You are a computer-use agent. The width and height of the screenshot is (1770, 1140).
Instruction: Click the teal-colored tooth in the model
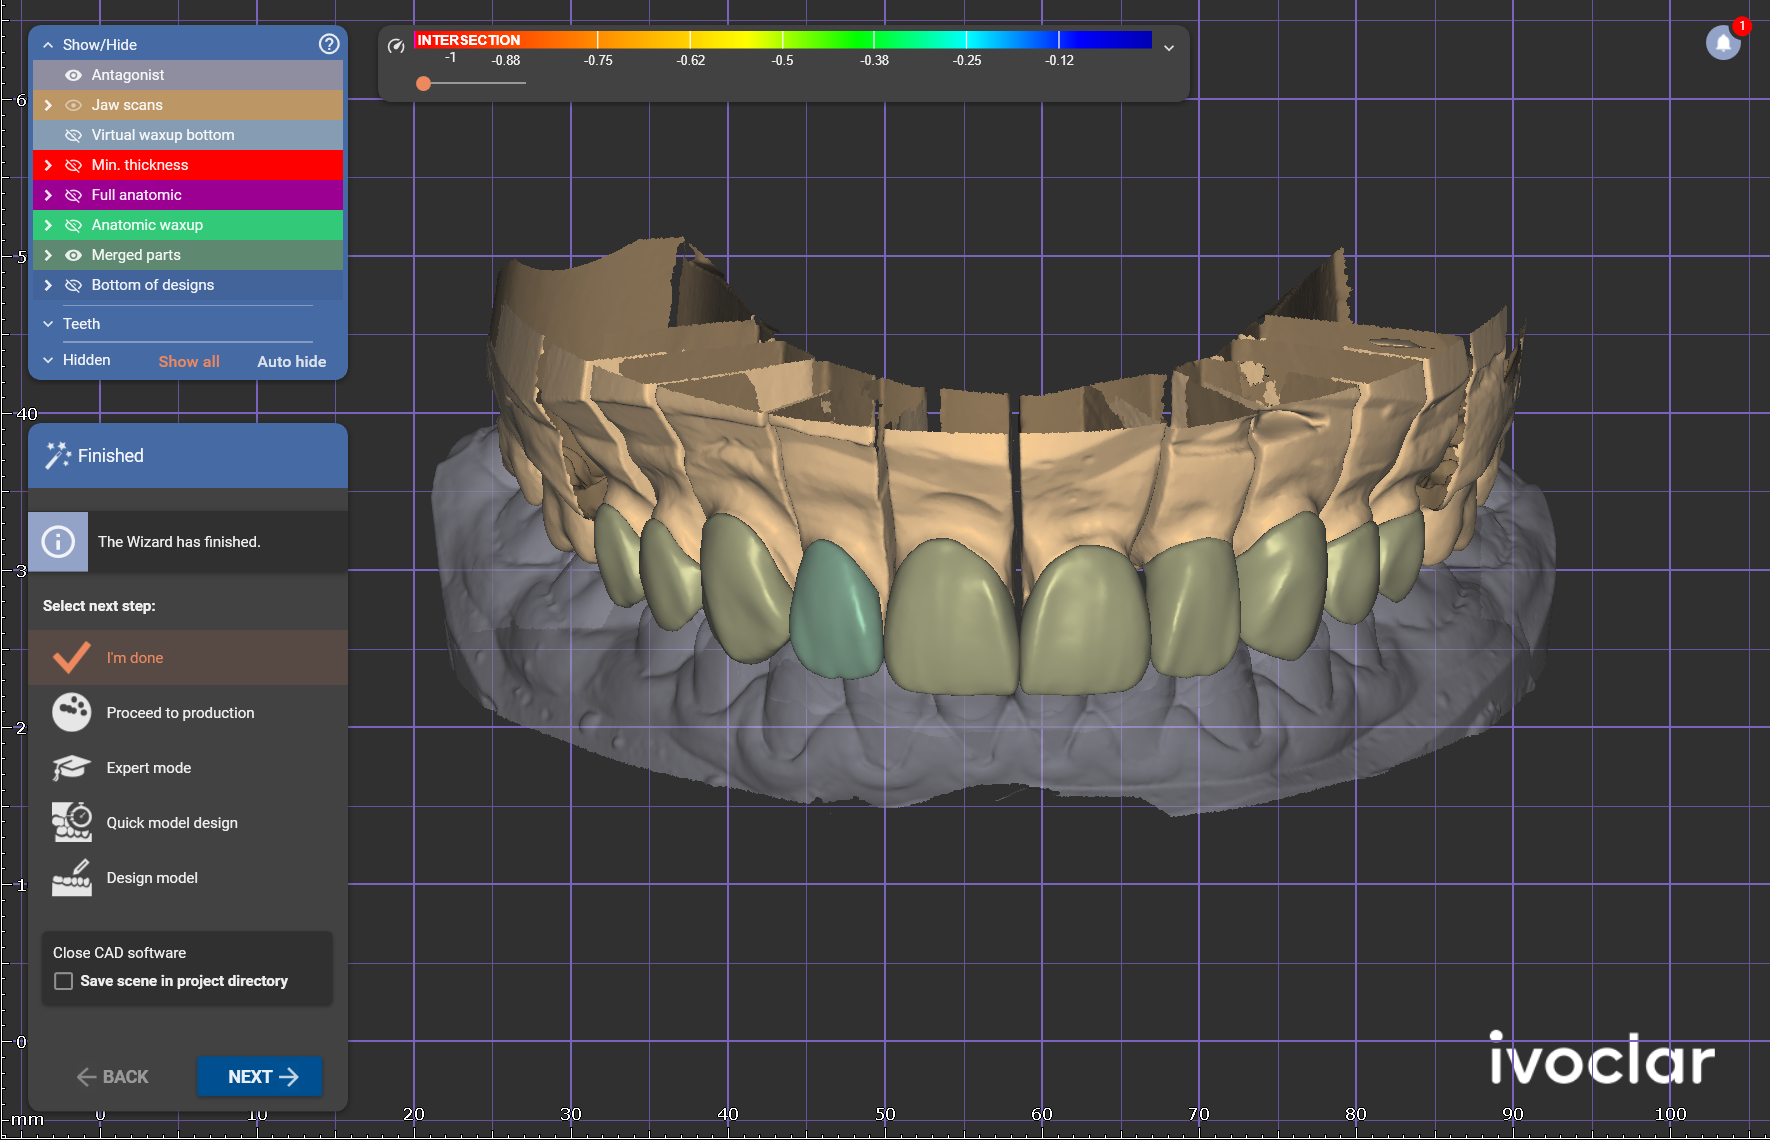[x=836, y=610]
